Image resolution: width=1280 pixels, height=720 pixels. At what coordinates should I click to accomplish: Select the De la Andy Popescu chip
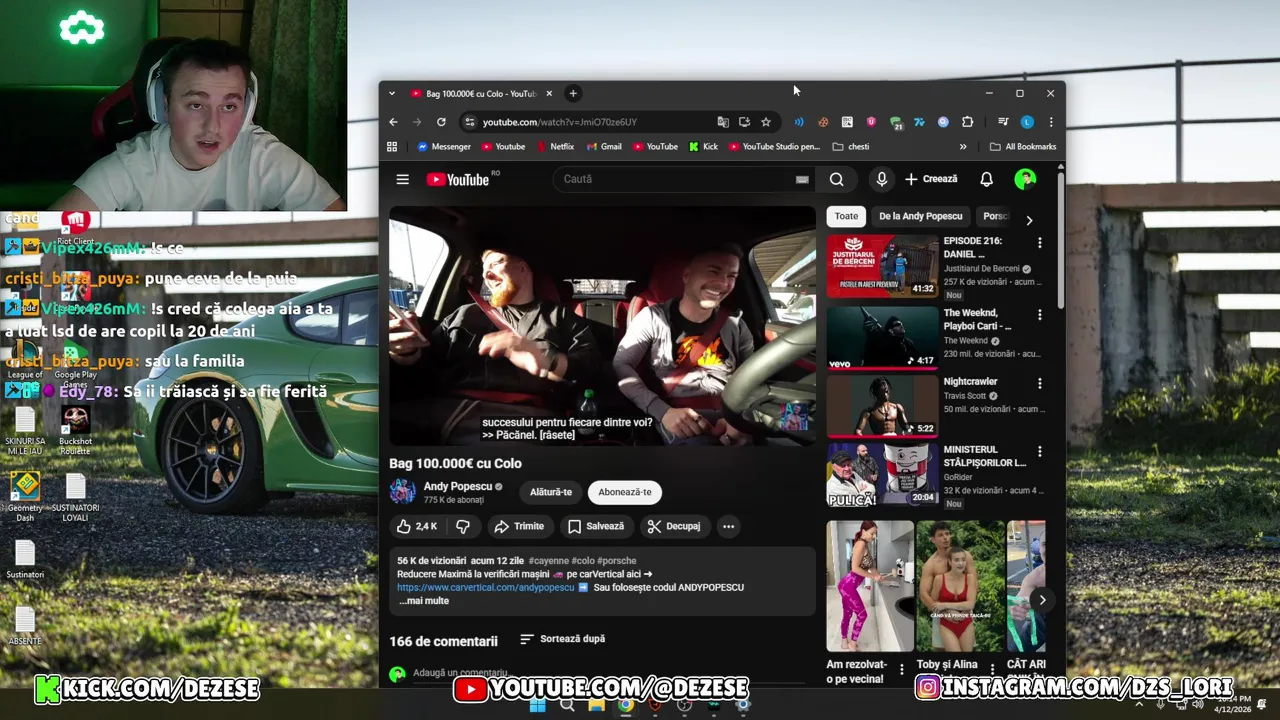[920, 216]
